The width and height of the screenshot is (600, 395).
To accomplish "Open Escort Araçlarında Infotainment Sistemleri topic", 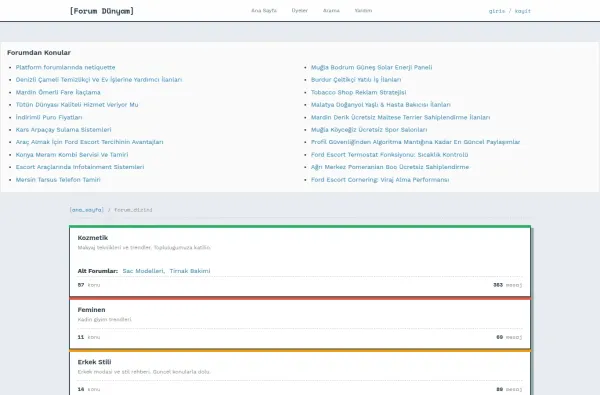I will tap(80, 167).
